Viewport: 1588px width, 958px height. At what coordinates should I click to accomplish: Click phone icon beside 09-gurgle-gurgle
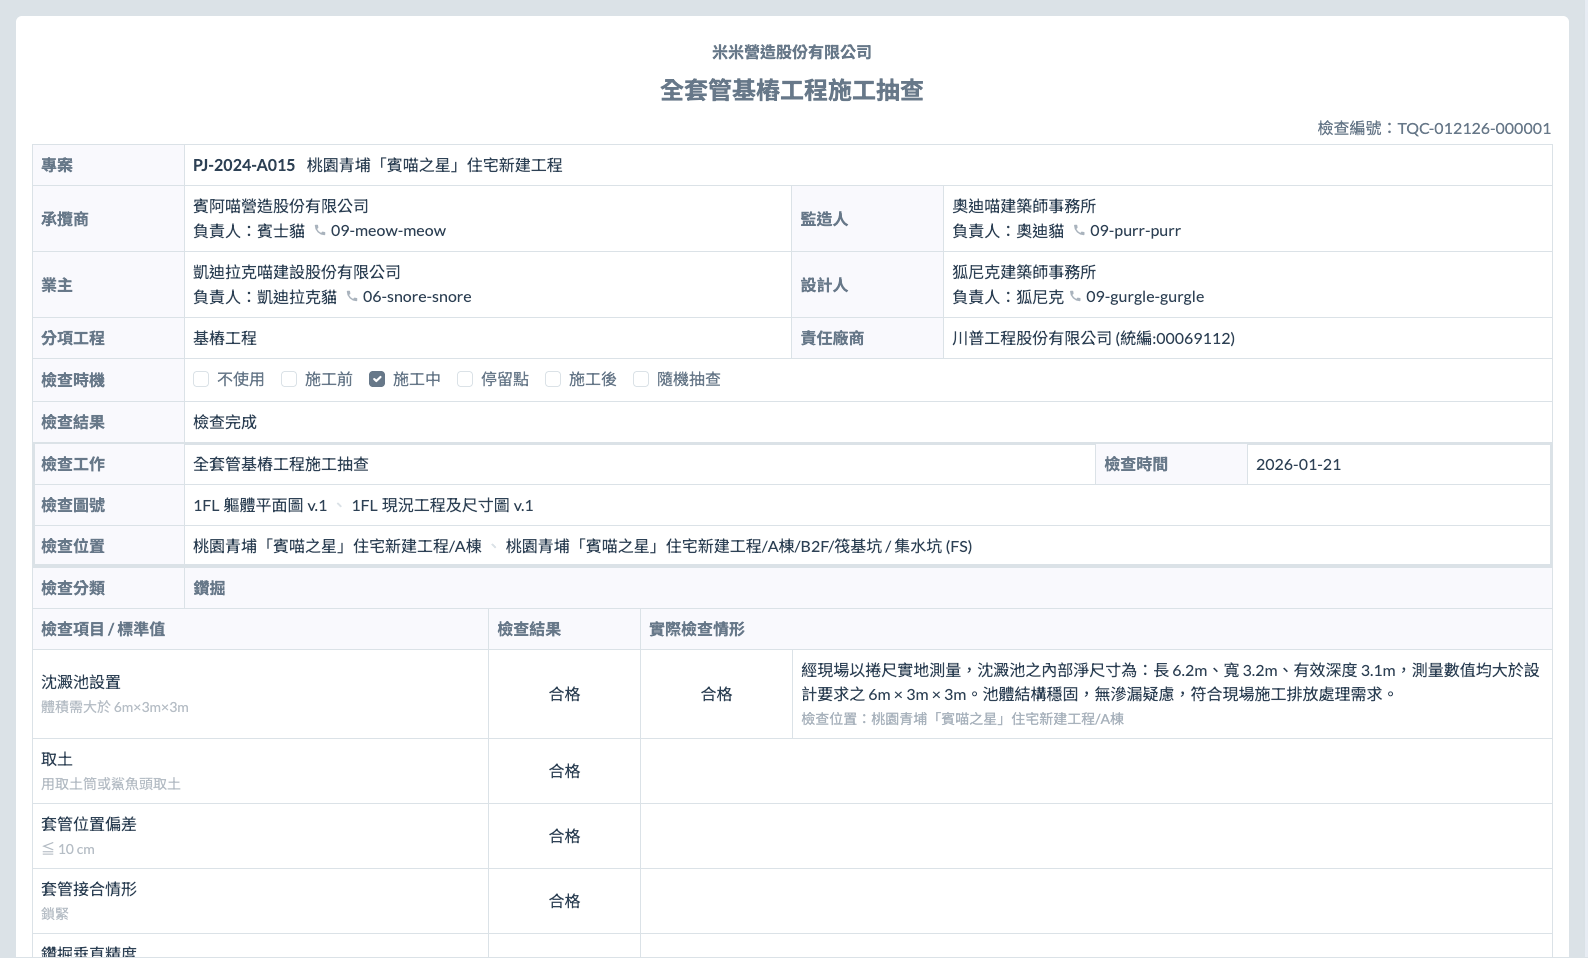click(x=1075, y=296)
